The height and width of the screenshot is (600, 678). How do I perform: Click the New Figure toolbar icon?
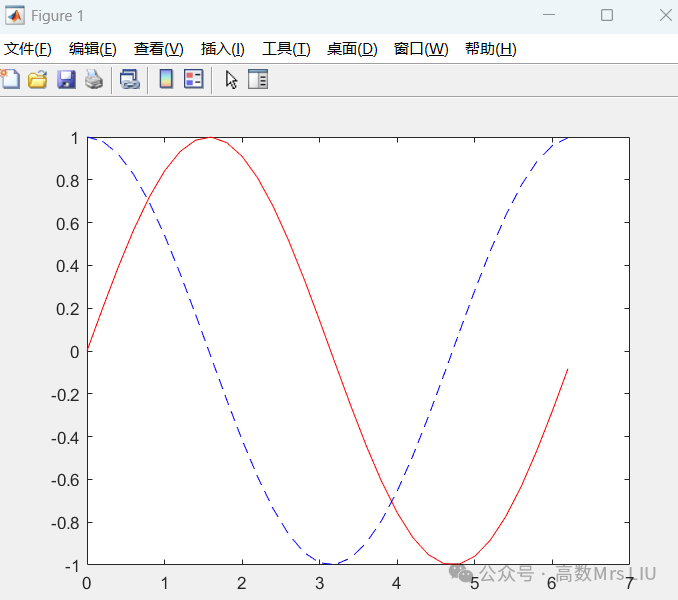click(x=10, y=80)
